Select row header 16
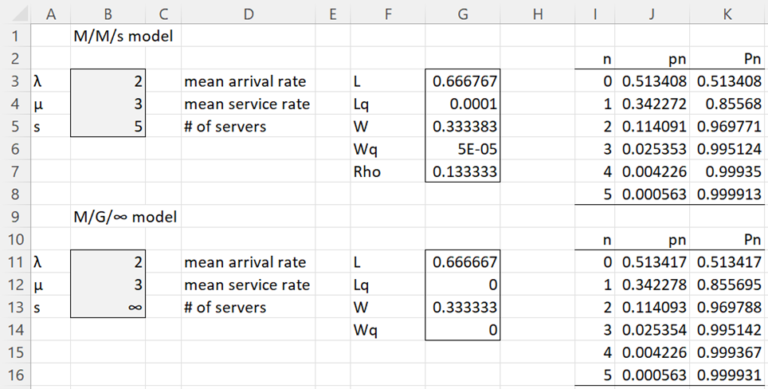 15,375
